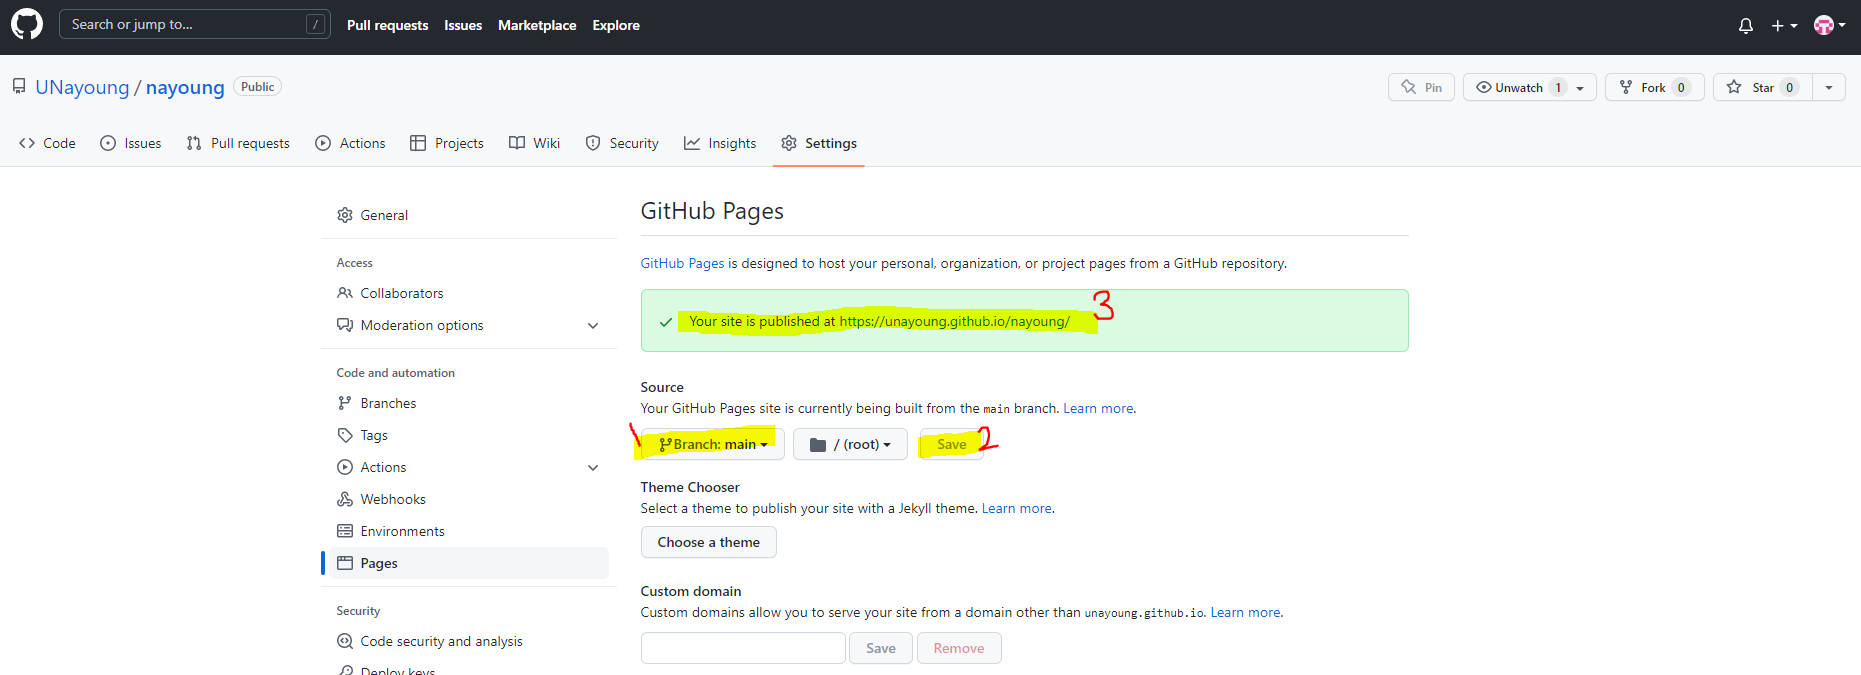This screenshot has height=675, width=1861.
Task: Open the / (root) folder dropdown
Action: click(x=850, y=444)
